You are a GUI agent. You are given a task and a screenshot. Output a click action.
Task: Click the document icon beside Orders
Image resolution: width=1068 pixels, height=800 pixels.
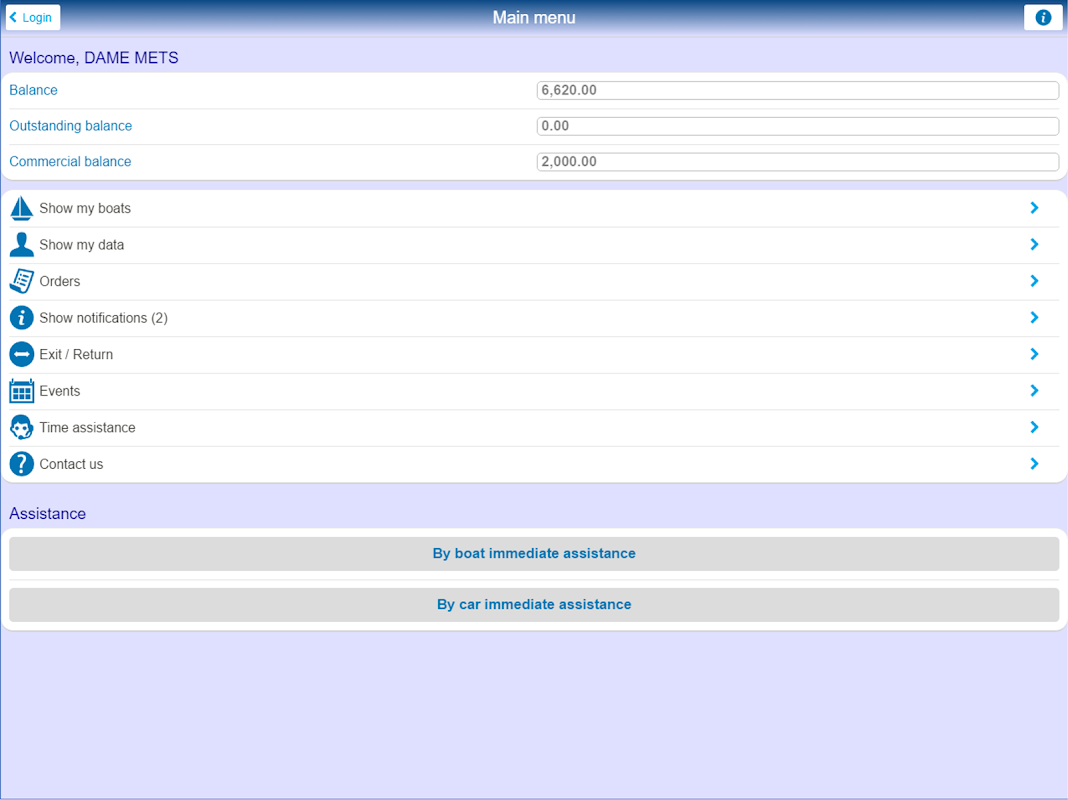[x=21, y=281]
